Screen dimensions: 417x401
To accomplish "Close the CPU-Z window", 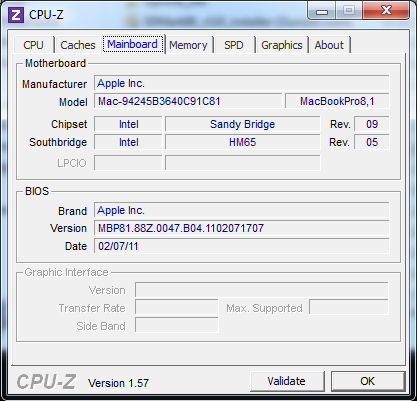I will (x=386, y=11).
